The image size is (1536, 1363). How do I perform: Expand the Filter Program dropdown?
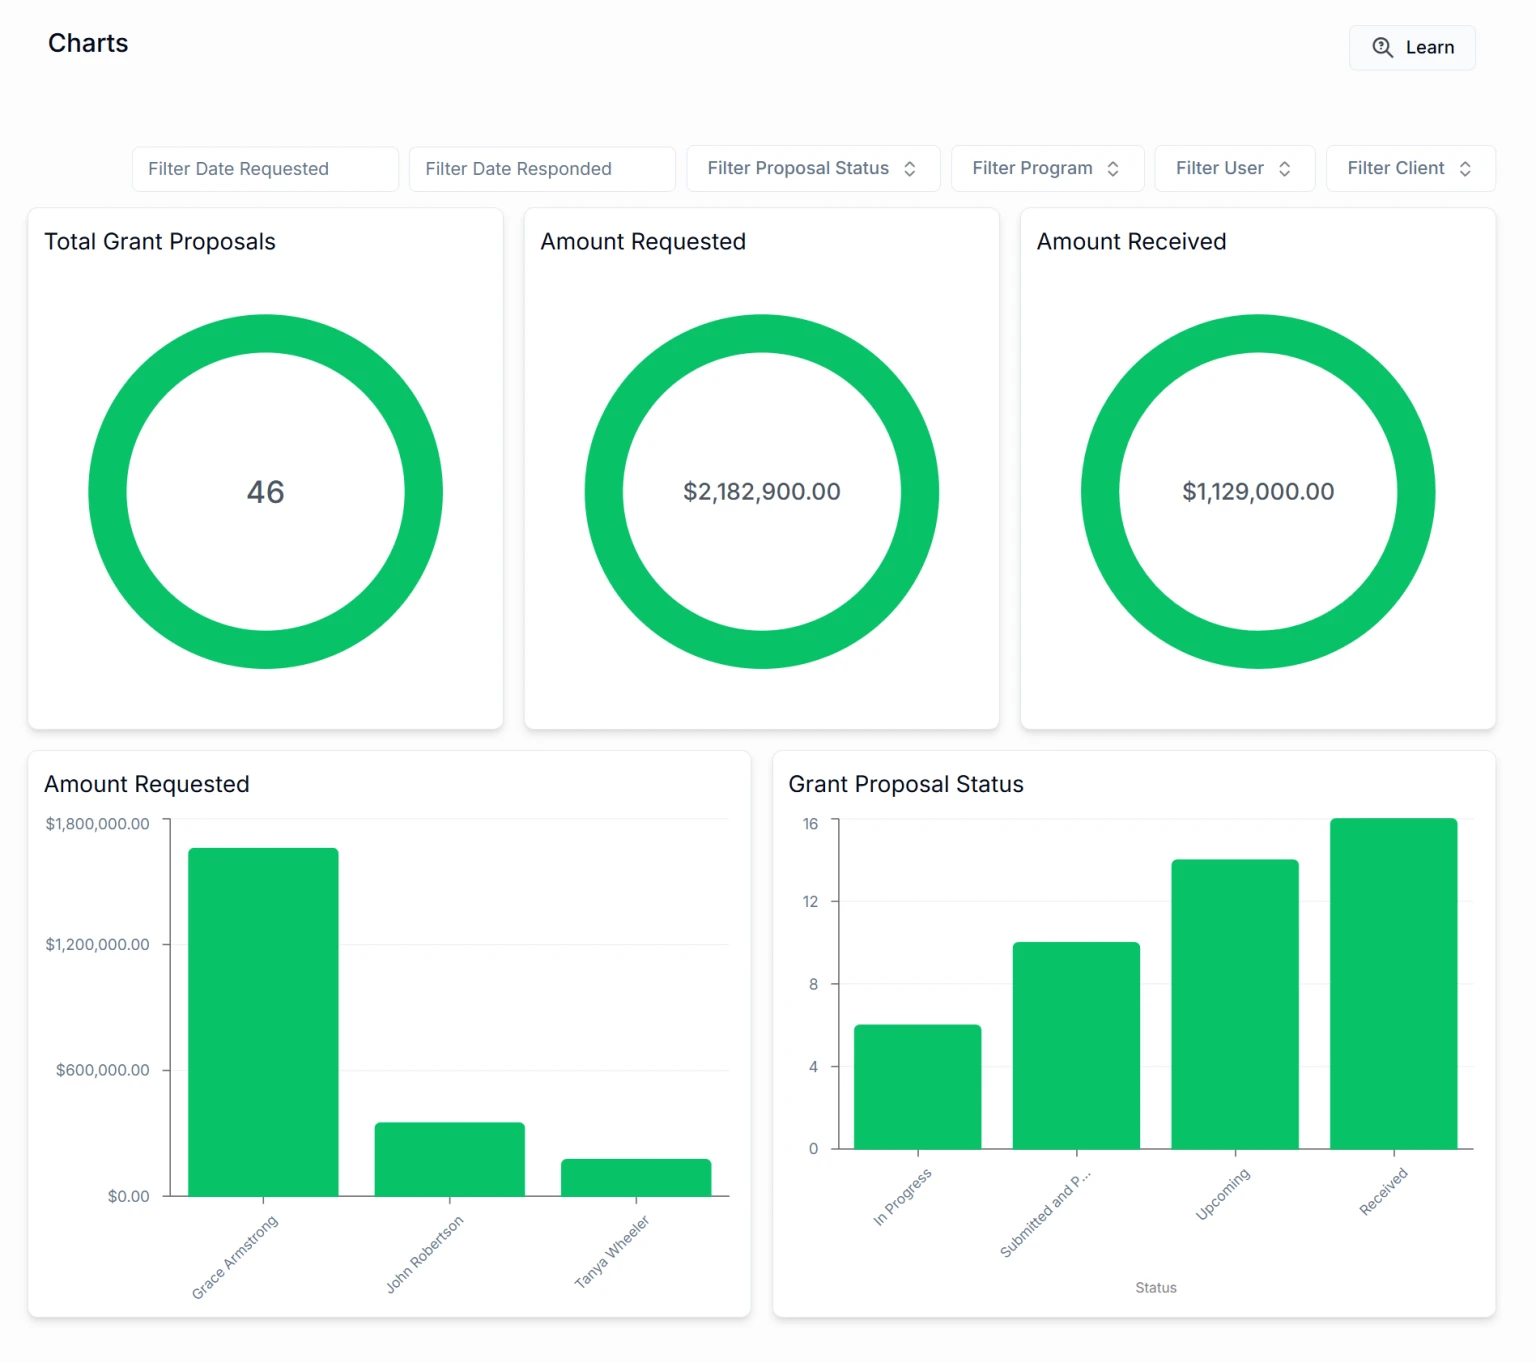1032,168
